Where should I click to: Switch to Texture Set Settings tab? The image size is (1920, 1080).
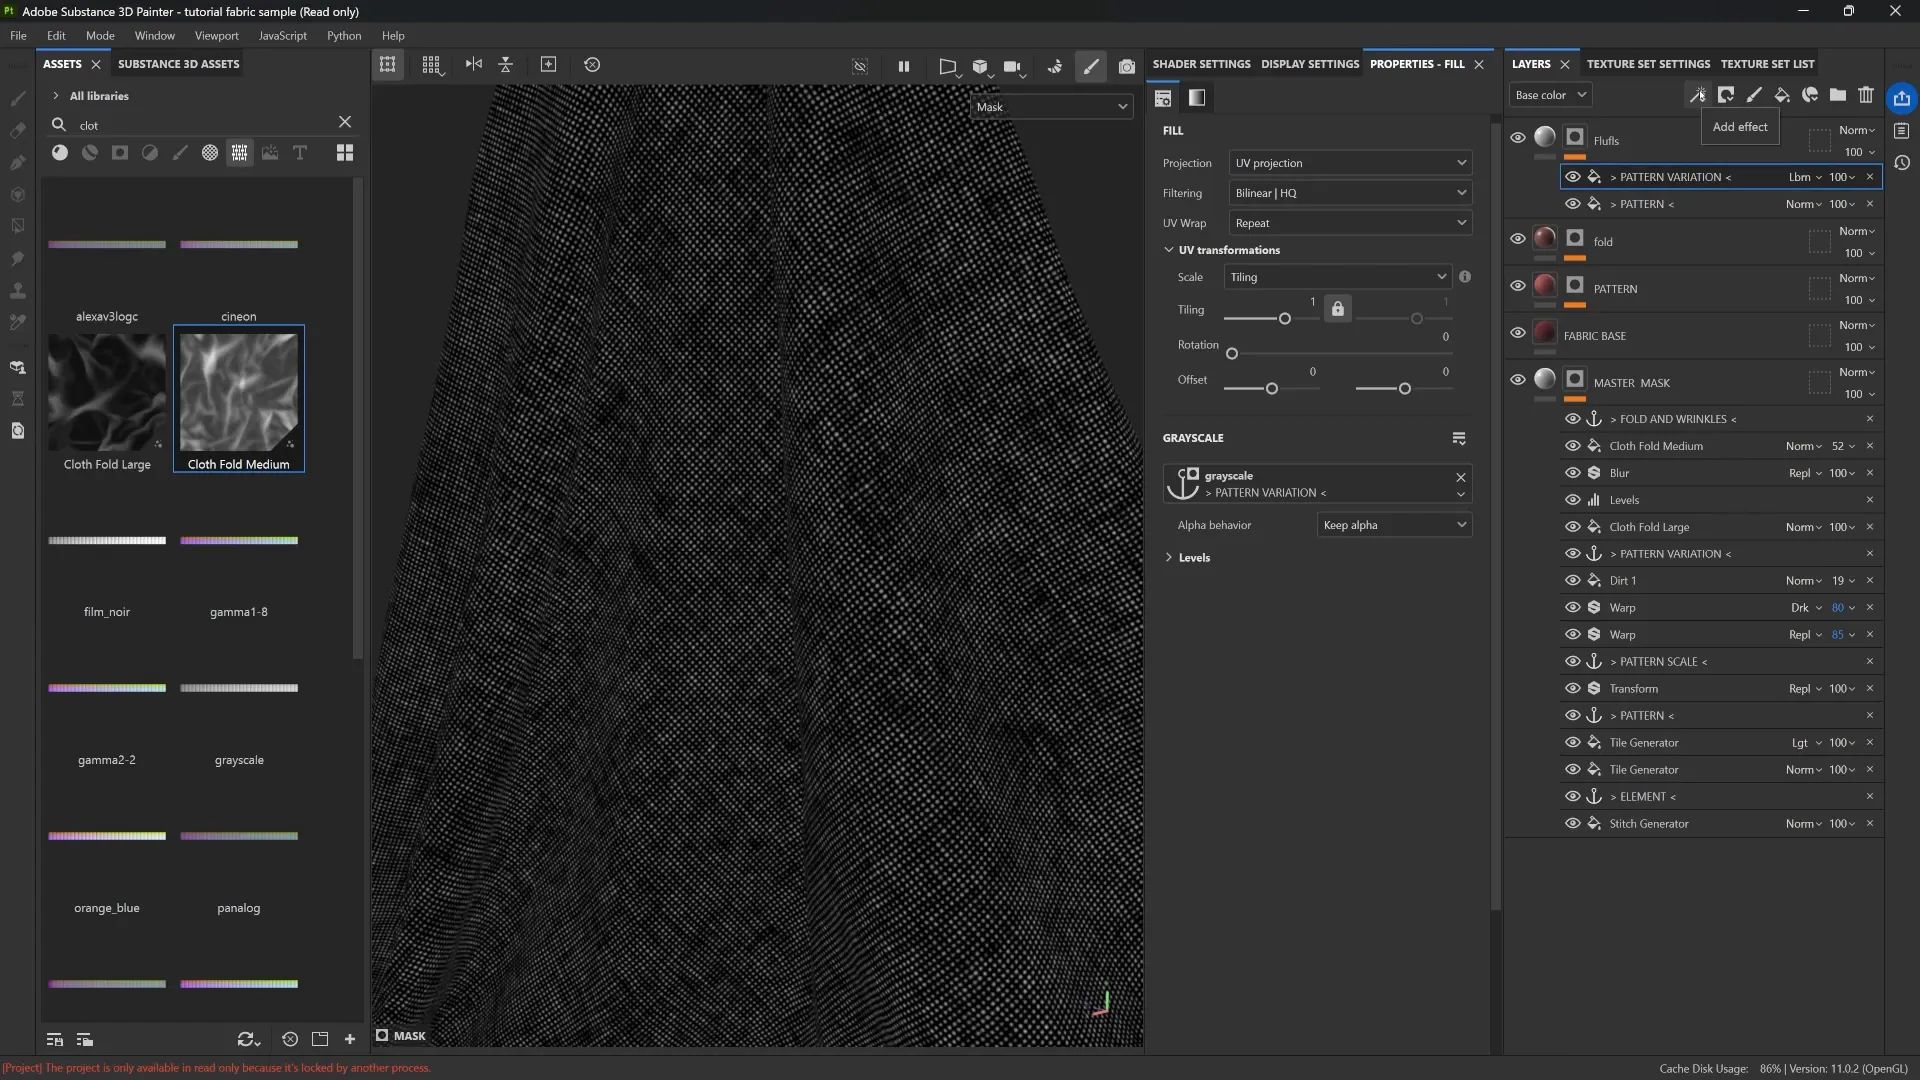tap(1648, 64)
